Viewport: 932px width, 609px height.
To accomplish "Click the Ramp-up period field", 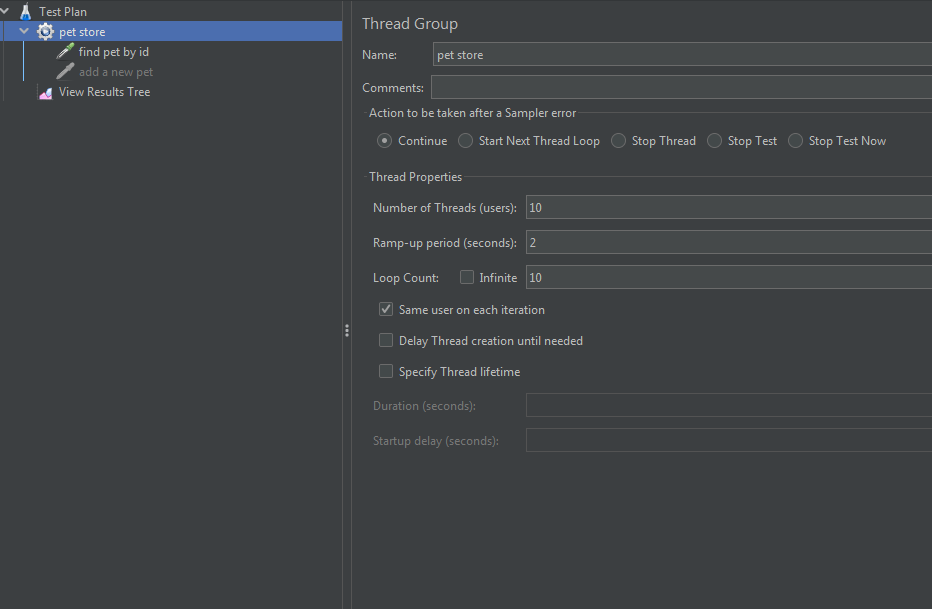I will point(729,242).
